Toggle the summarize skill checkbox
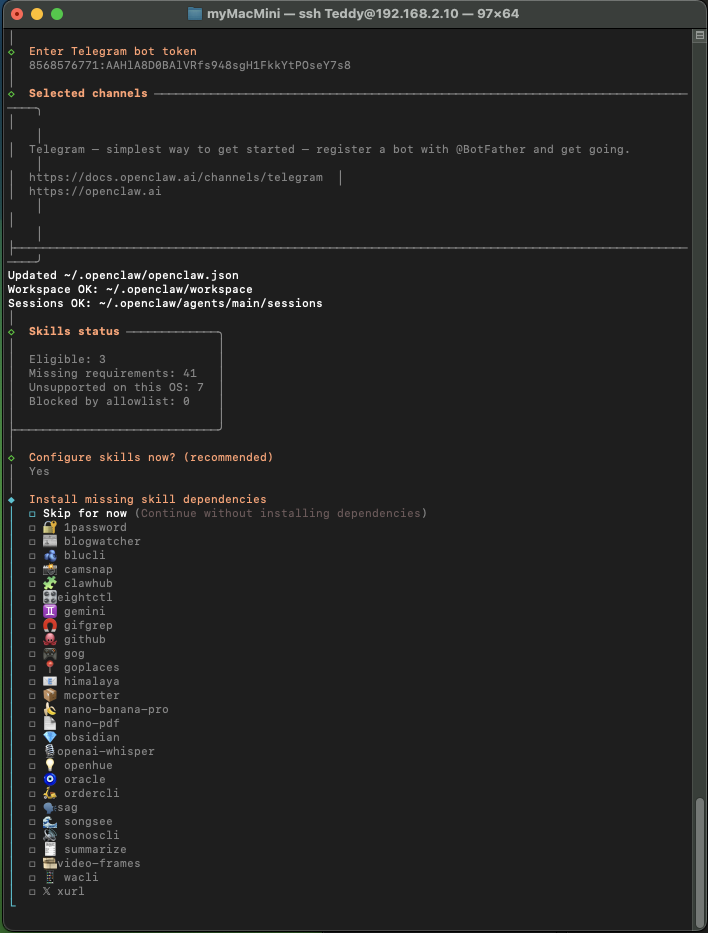 [32, 849]
